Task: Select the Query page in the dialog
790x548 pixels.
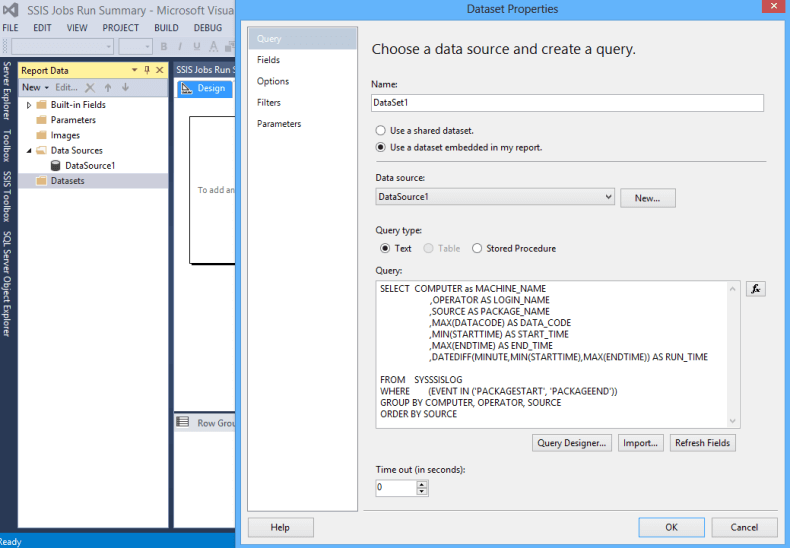Action: [x=303, y=38]
